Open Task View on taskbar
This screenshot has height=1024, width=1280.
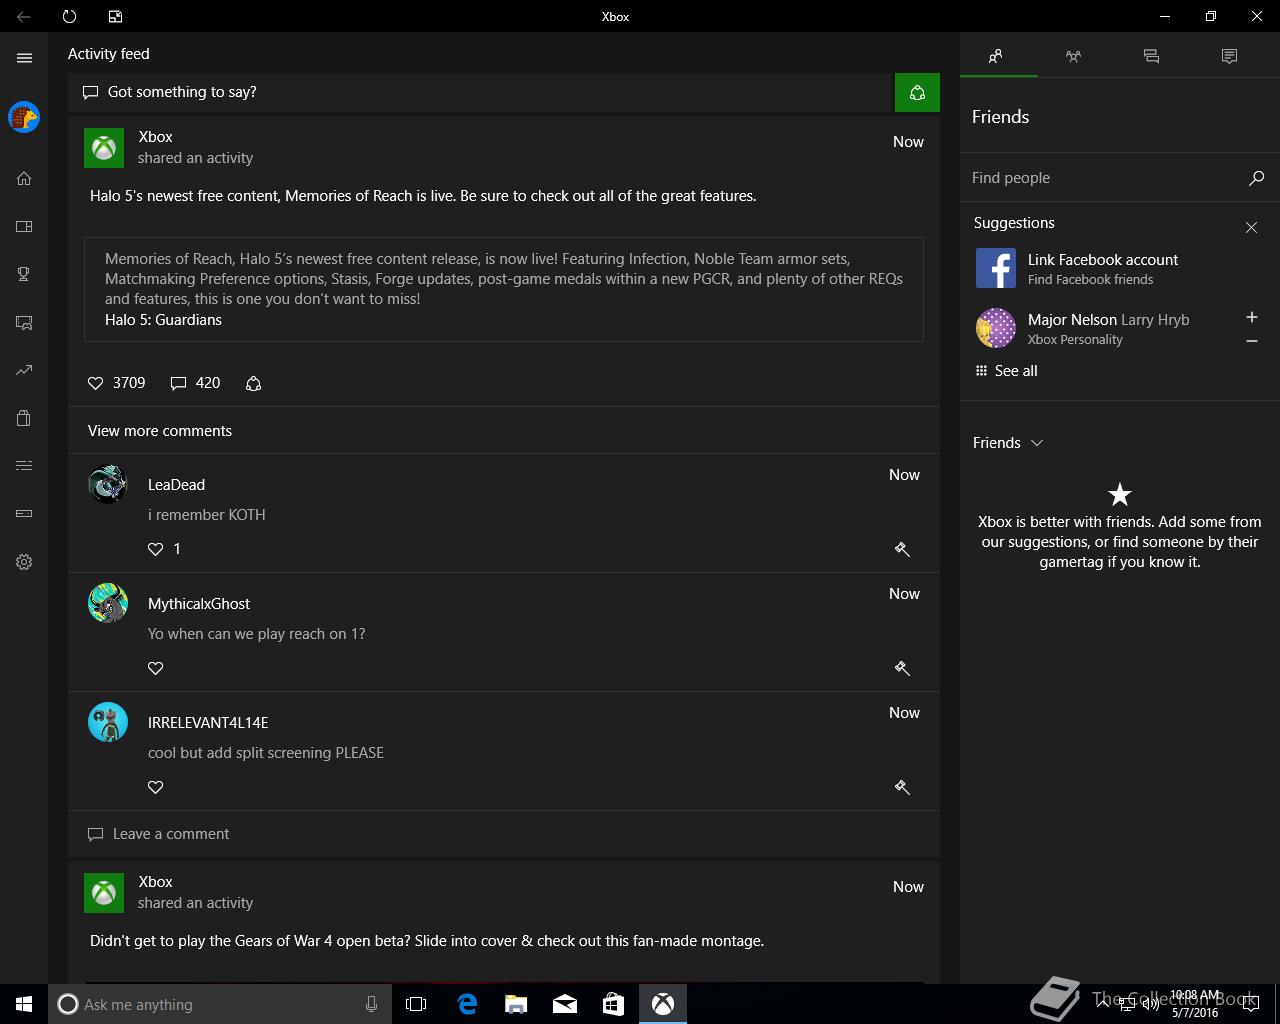(416, 1004)
